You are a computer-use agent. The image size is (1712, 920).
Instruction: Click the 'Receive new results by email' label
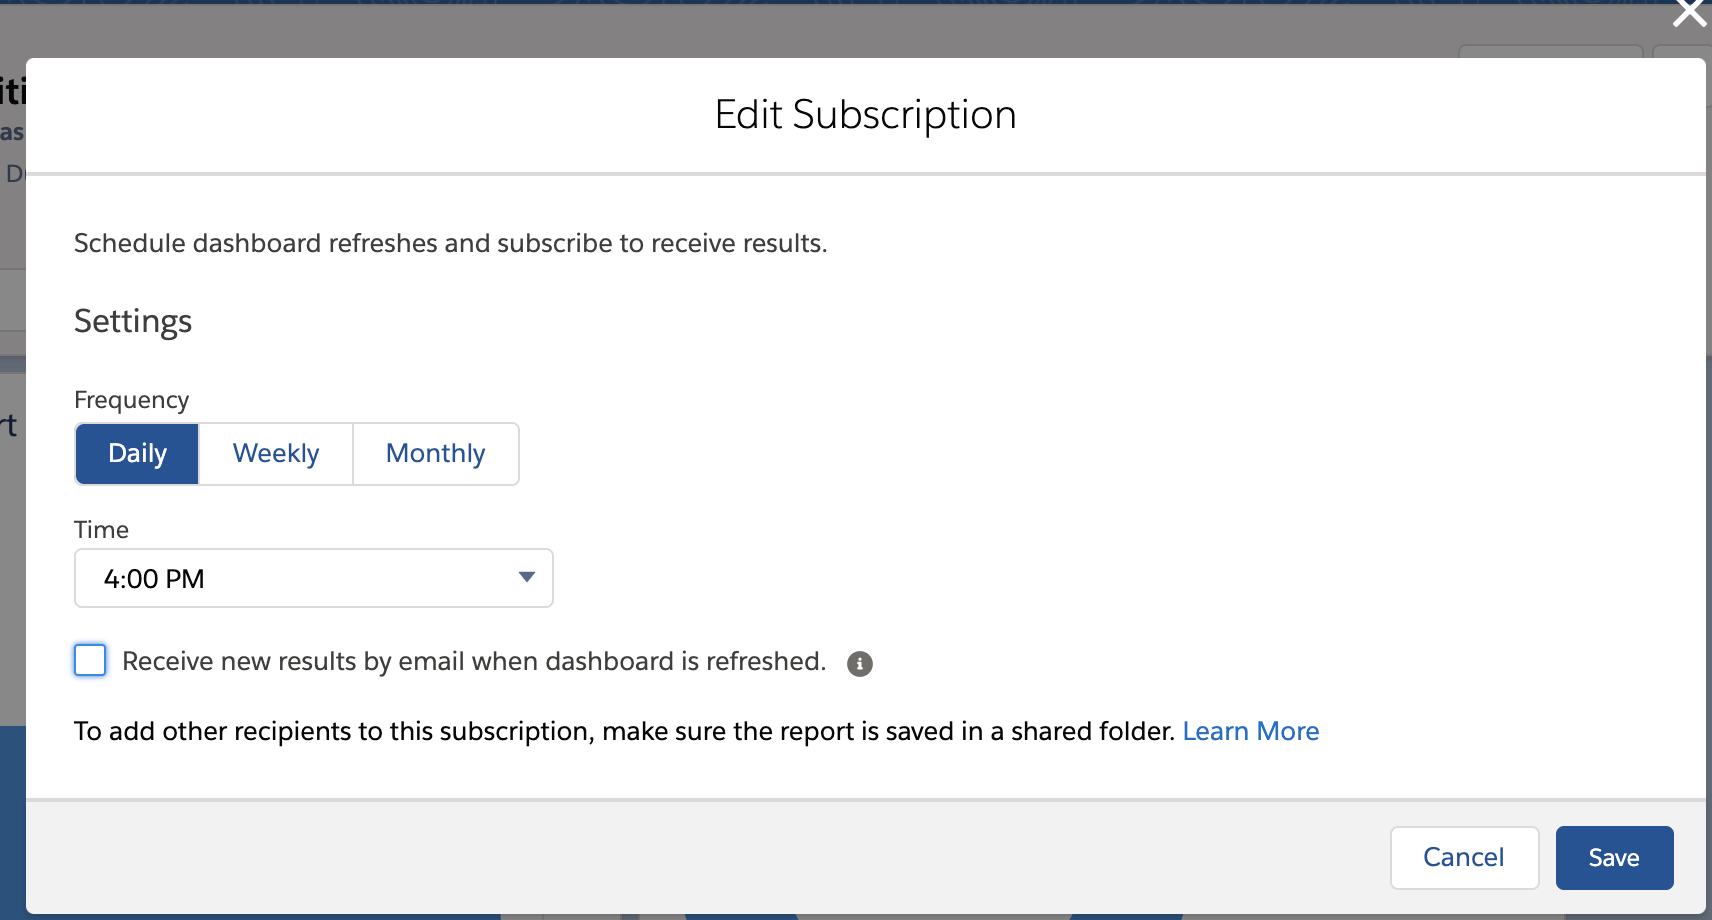[x=473, y=662]
